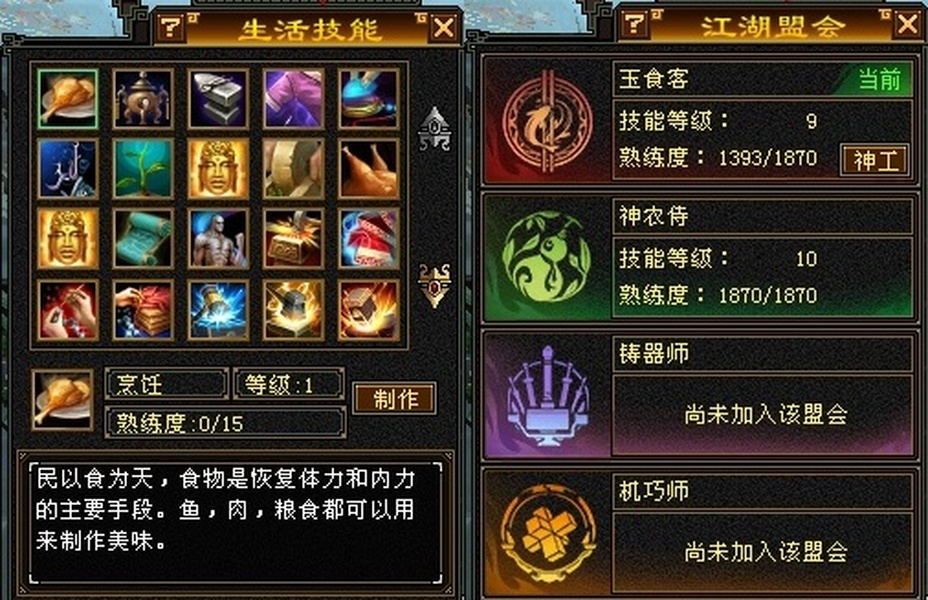Select the roast chicken skill icon
Image resolution: width=928 pixels, height=600 pixels.
pyautogui.click(x=369, y=169)
